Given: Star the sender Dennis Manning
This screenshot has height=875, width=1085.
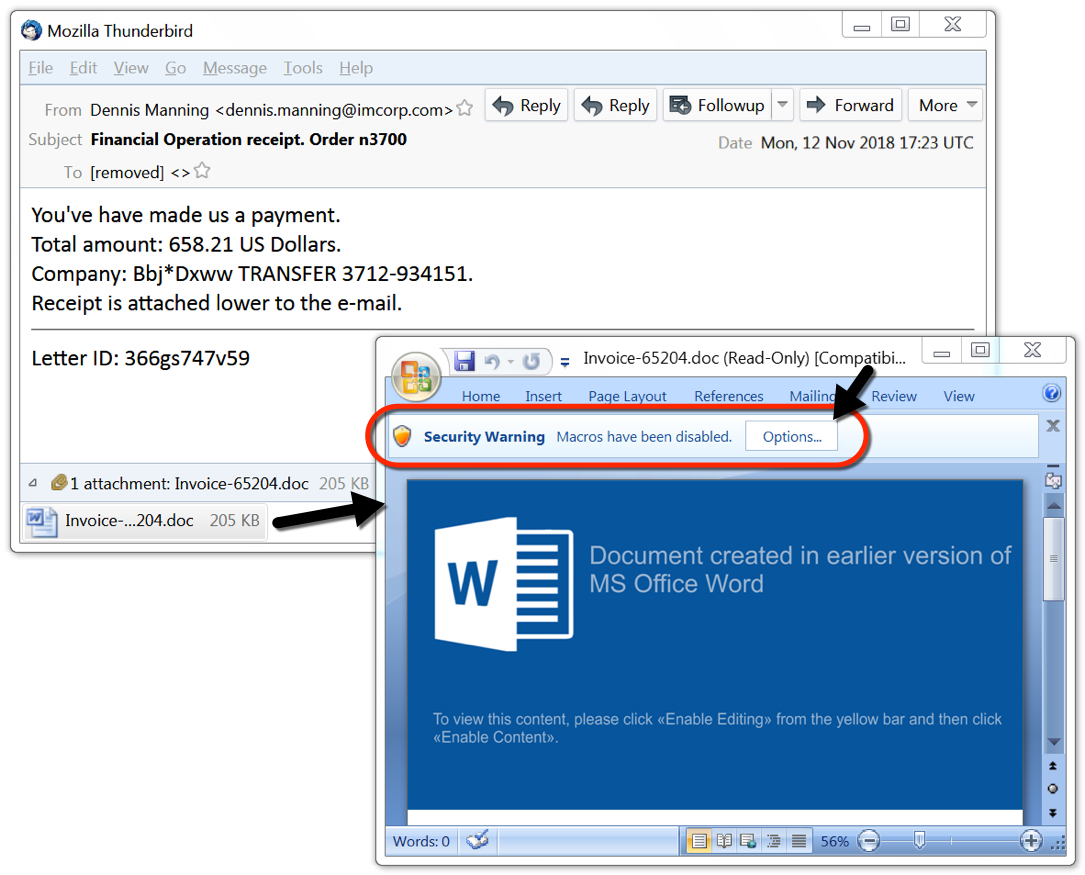Looking at the screenshot, I should tap(466, 108).
